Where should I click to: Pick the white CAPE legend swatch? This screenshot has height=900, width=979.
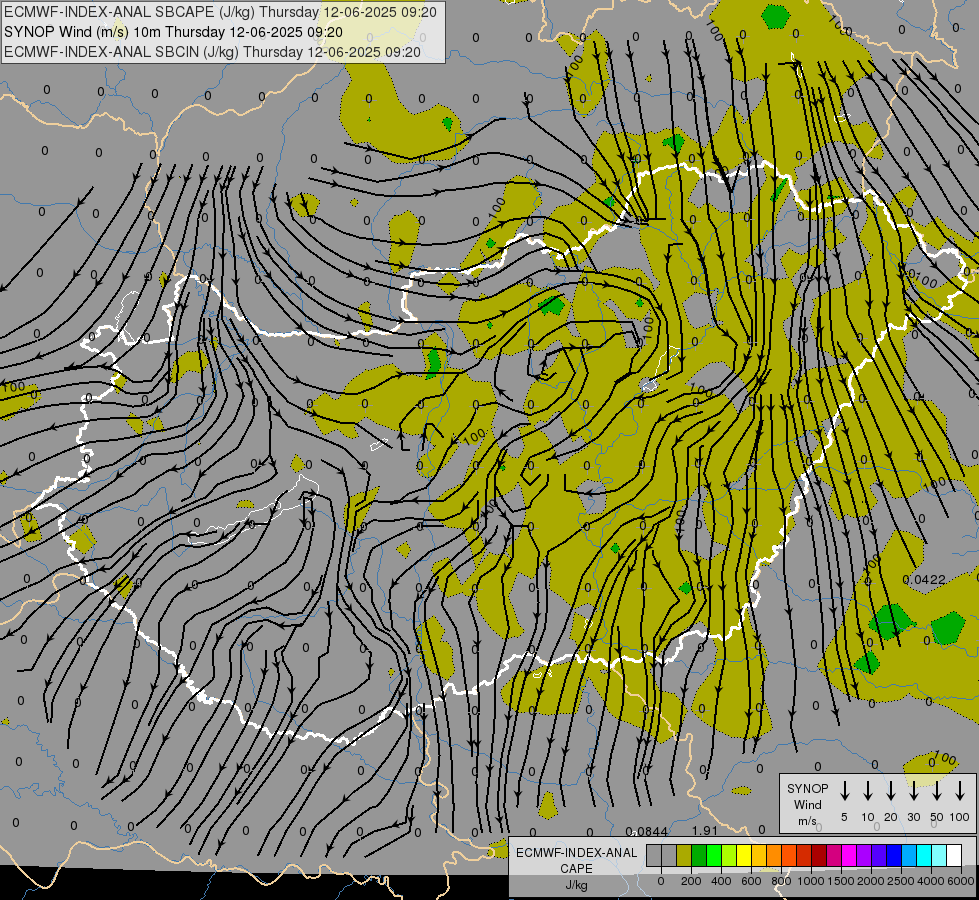click(953, 855)
